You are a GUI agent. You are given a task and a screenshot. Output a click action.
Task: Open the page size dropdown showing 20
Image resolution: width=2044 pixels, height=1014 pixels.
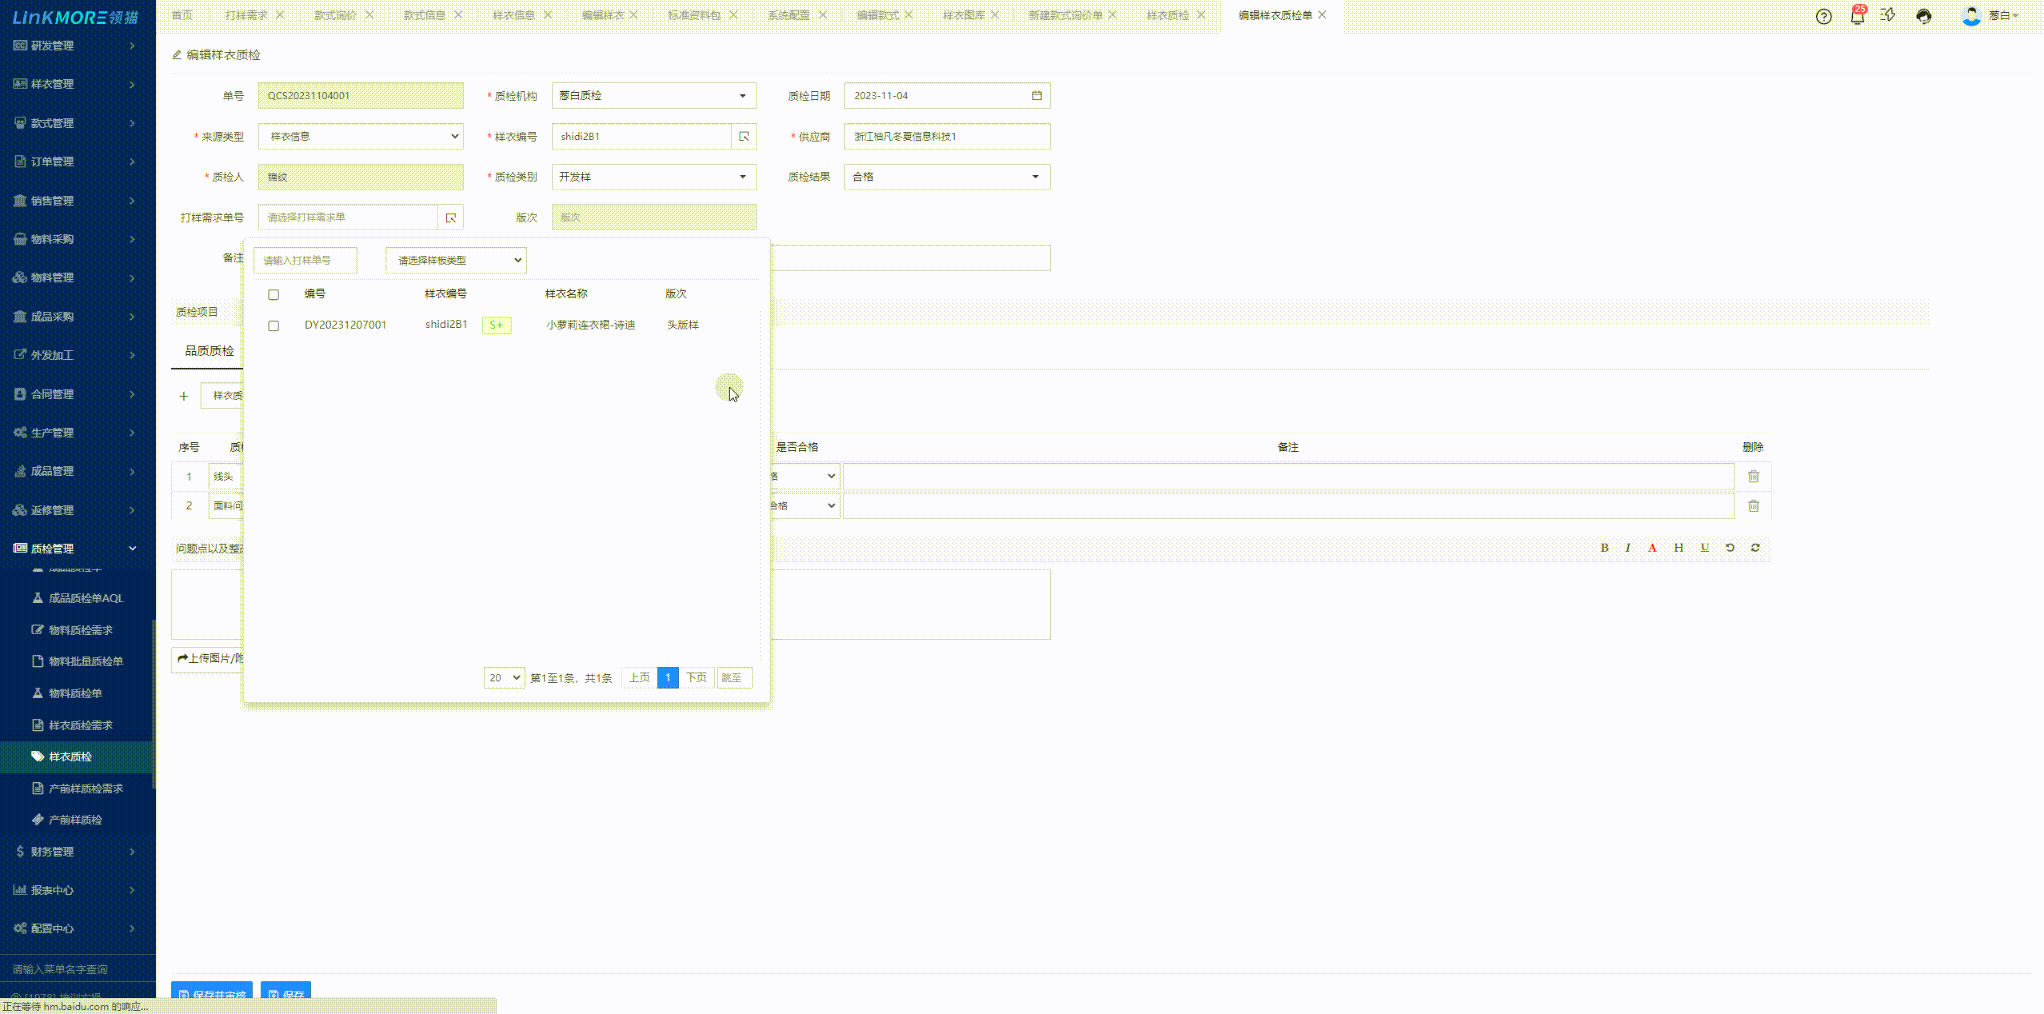pos(503,678)
